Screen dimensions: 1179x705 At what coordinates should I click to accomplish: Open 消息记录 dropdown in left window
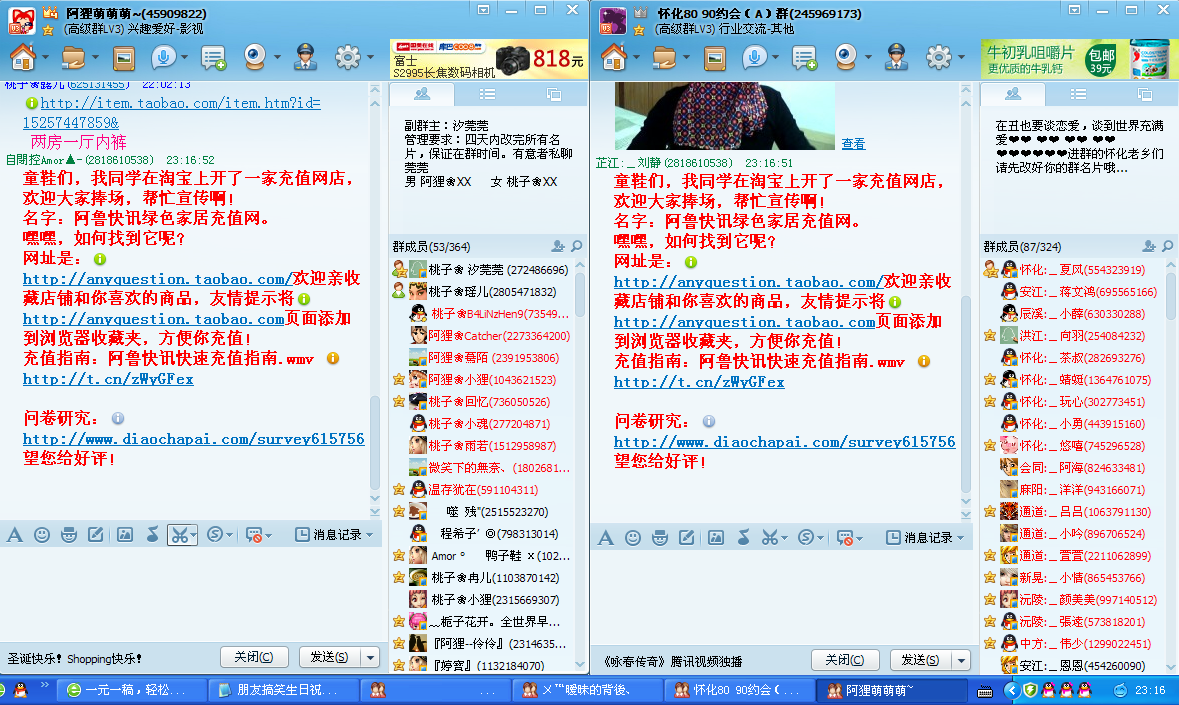click(x=334, y=534)
